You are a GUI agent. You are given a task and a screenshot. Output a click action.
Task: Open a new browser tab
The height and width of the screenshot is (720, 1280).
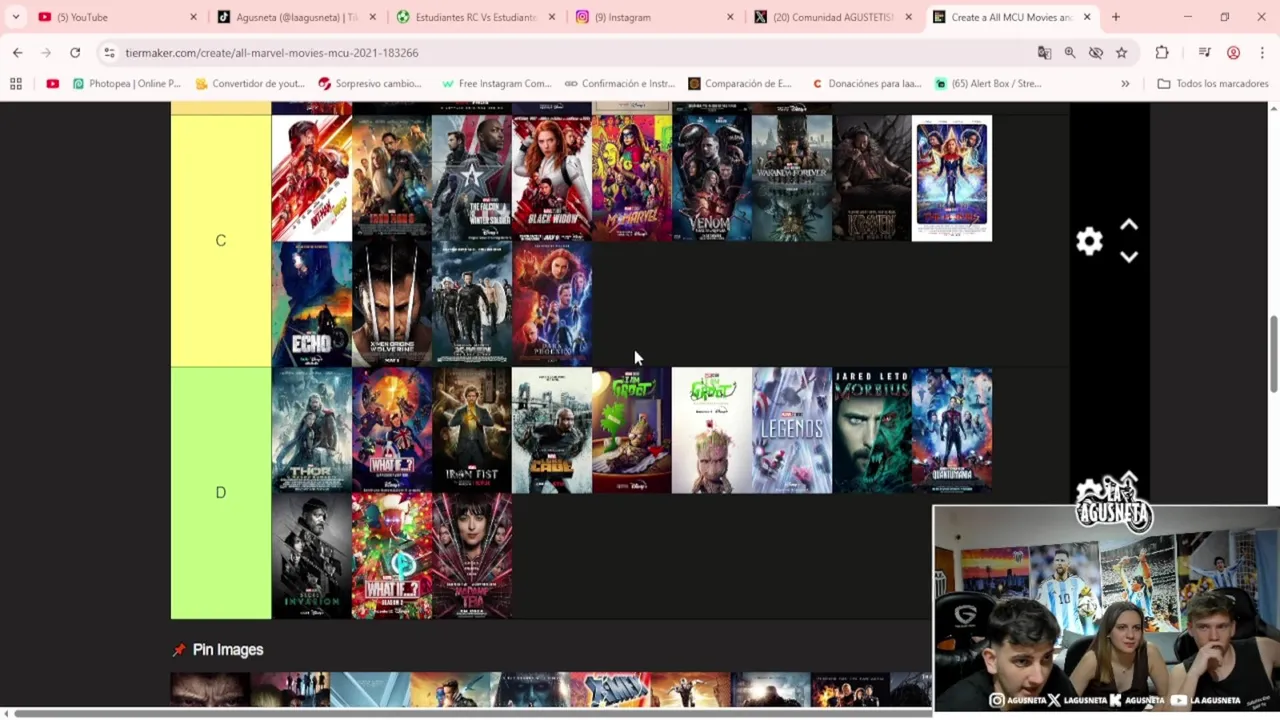tap(1115, 17)
